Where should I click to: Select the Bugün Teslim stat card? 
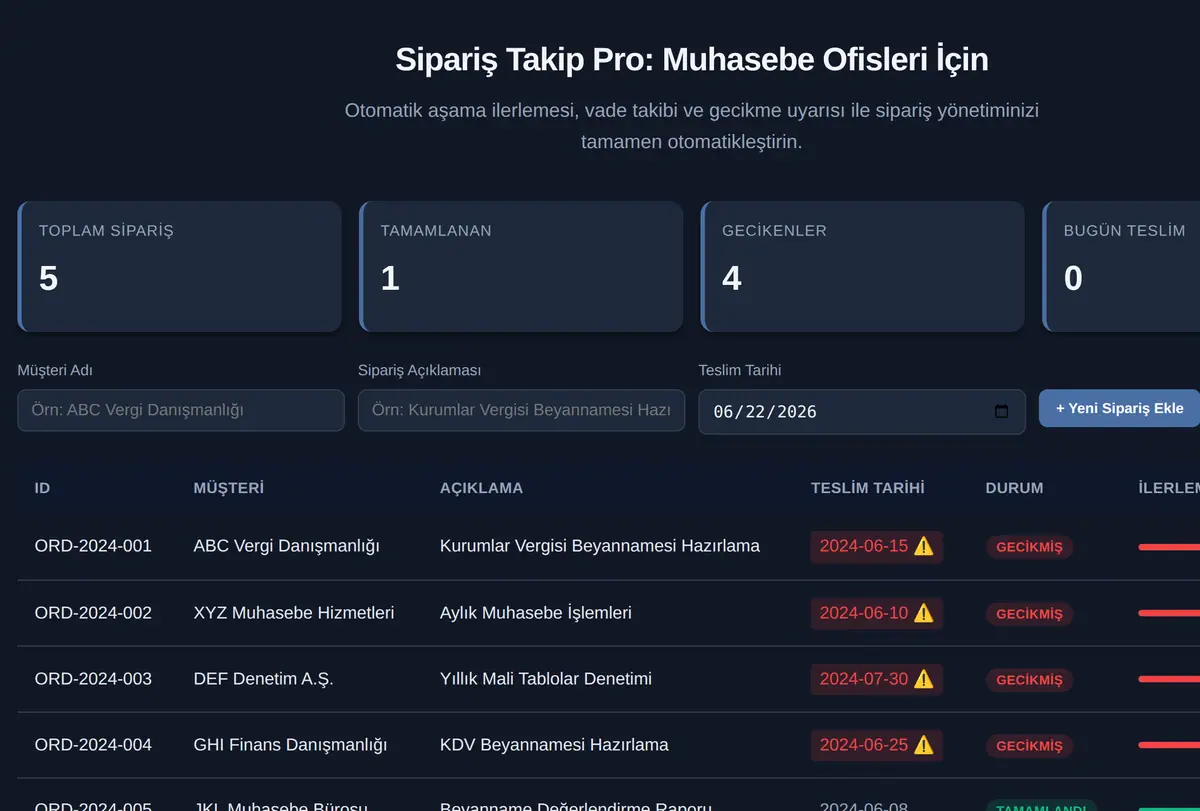[1122, 266]
